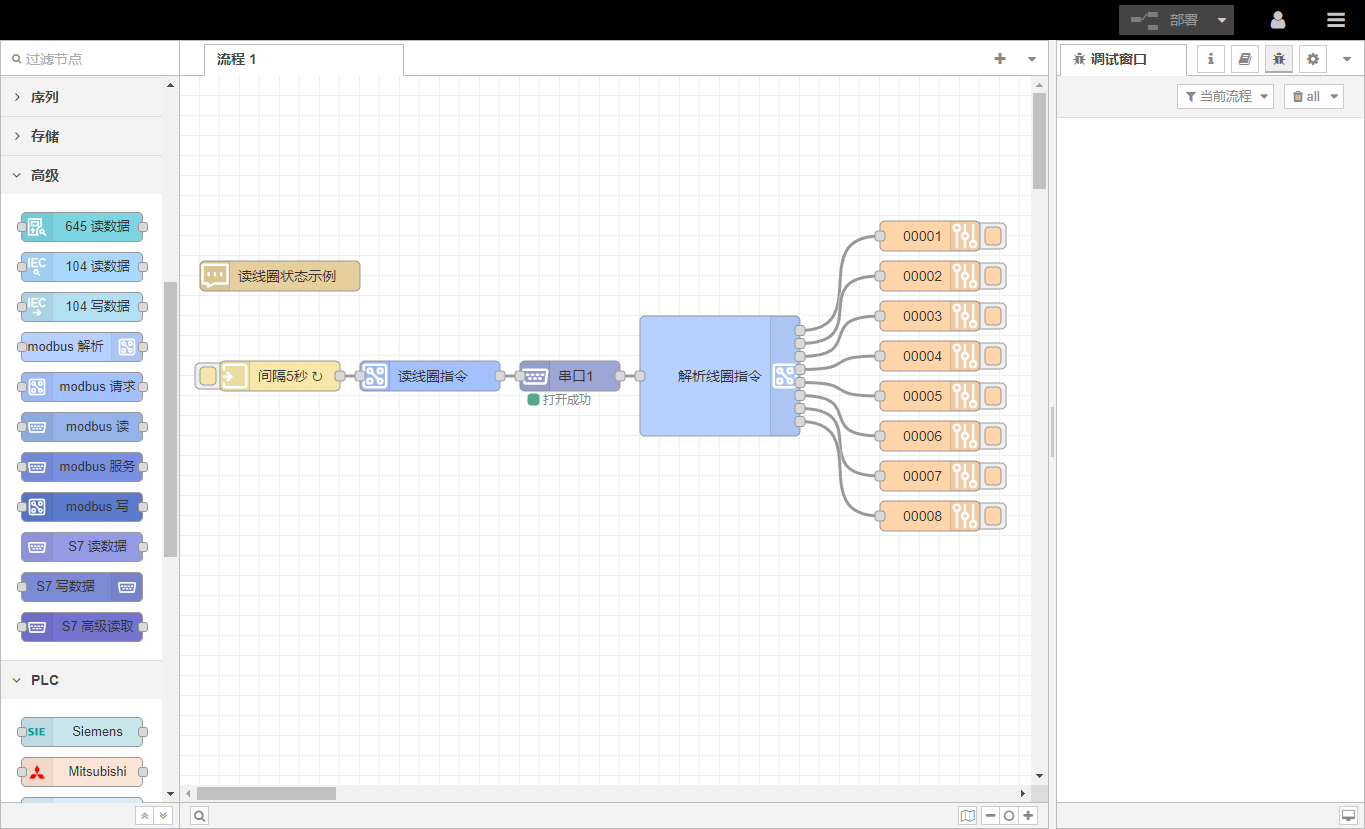Open the node information tab icon
Image resolution: width=1365 pixels, height=829 pixels.
coord(1211,59)
